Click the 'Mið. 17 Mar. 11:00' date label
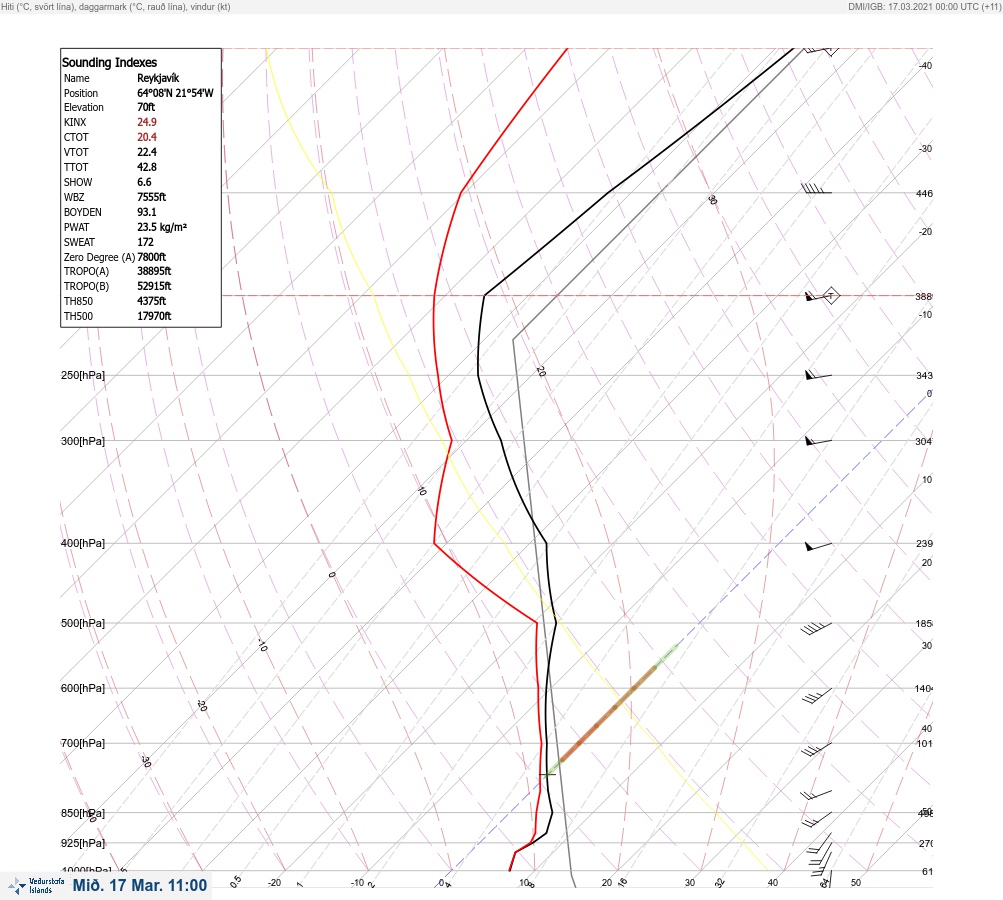The image size is (1003, 900). 139,885
